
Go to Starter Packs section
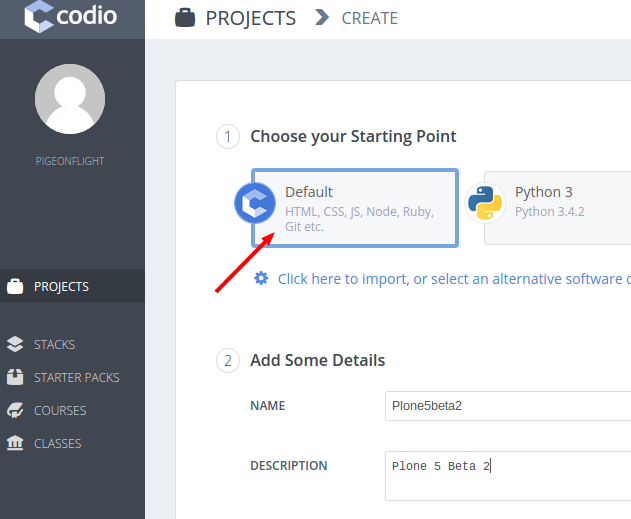pyautogui.click(x=76, y=378)
